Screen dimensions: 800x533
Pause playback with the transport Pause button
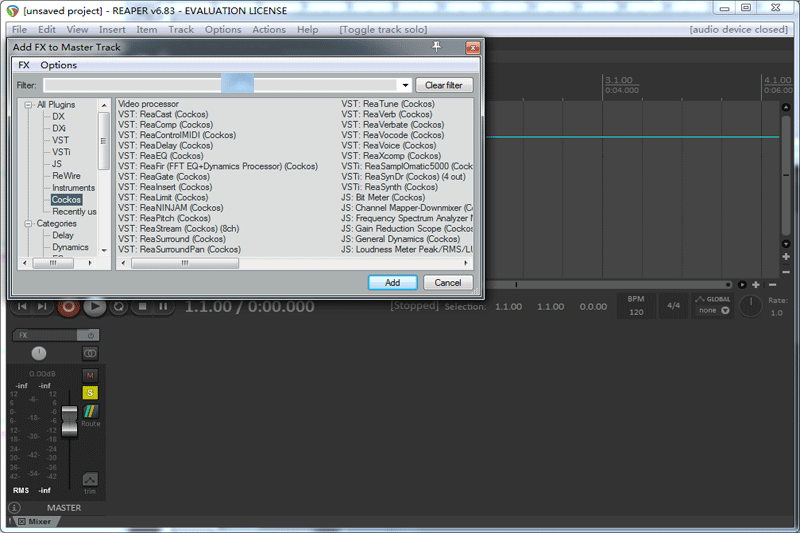click(x=163, y=307)
